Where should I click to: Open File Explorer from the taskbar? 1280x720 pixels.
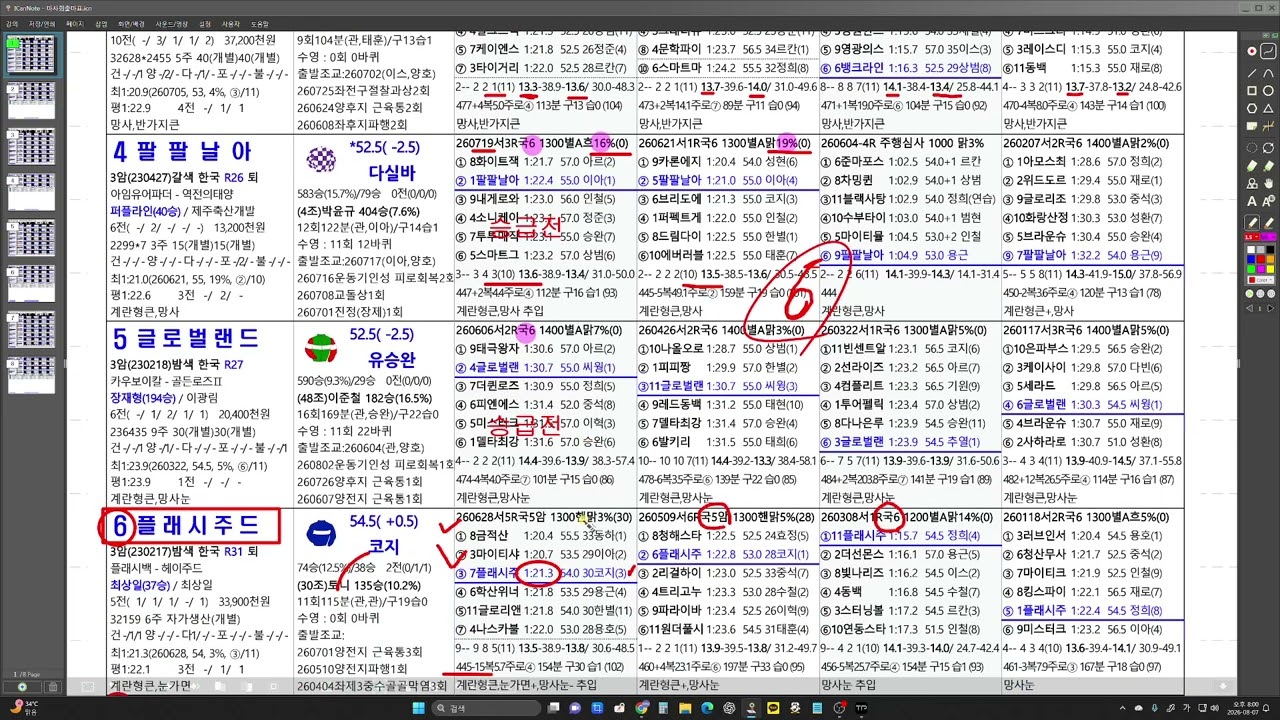(x=684, y=708)
